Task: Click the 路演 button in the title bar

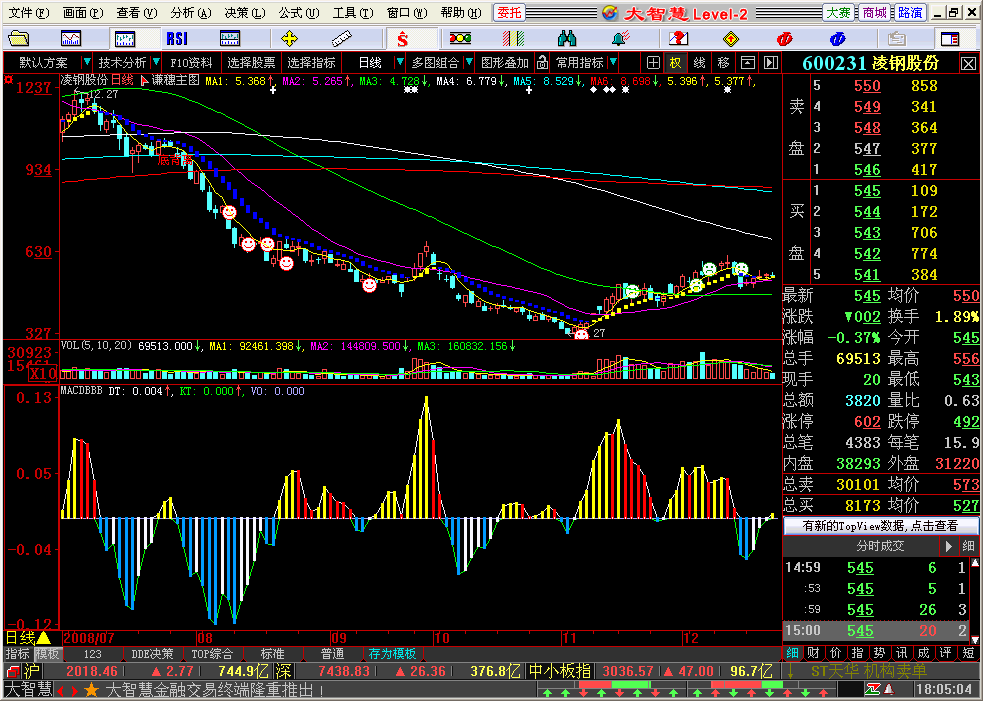Action: [910, 13]
